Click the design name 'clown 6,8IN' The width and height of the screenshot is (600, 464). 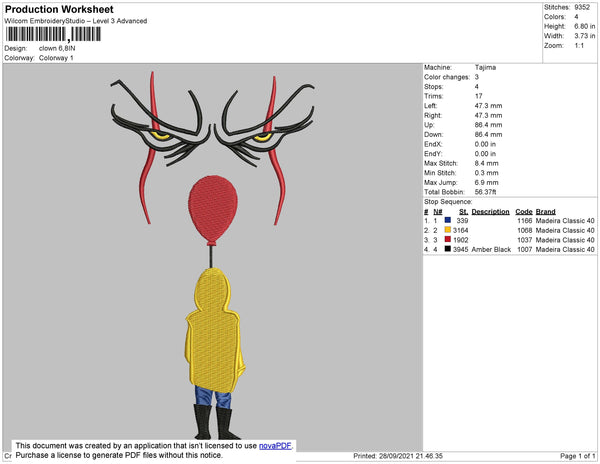[x=57, y=48]
